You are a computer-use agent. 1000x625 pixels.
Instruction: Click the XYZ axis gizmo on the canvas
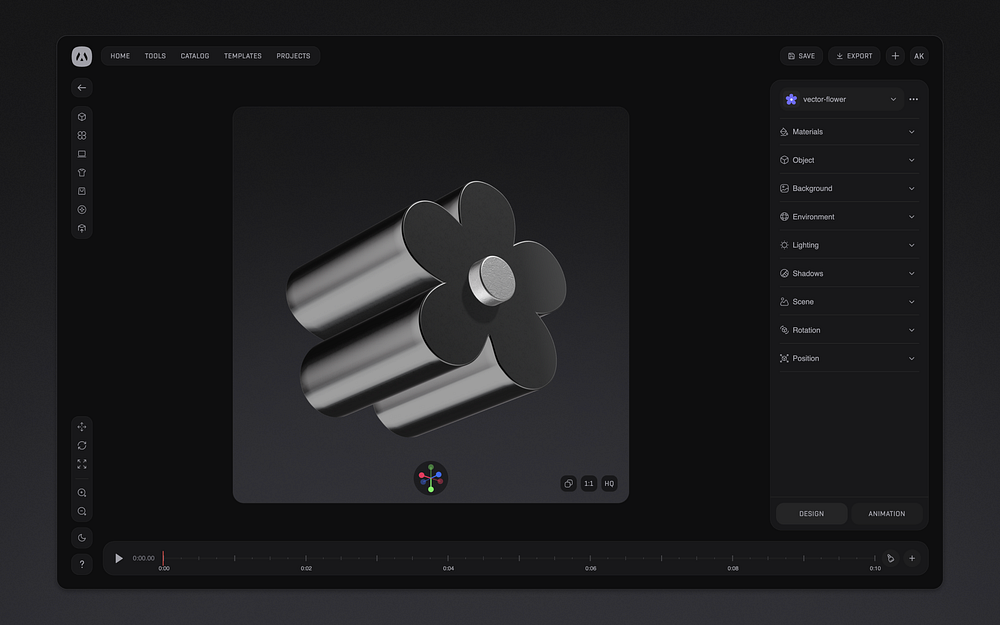pos(431,478)
